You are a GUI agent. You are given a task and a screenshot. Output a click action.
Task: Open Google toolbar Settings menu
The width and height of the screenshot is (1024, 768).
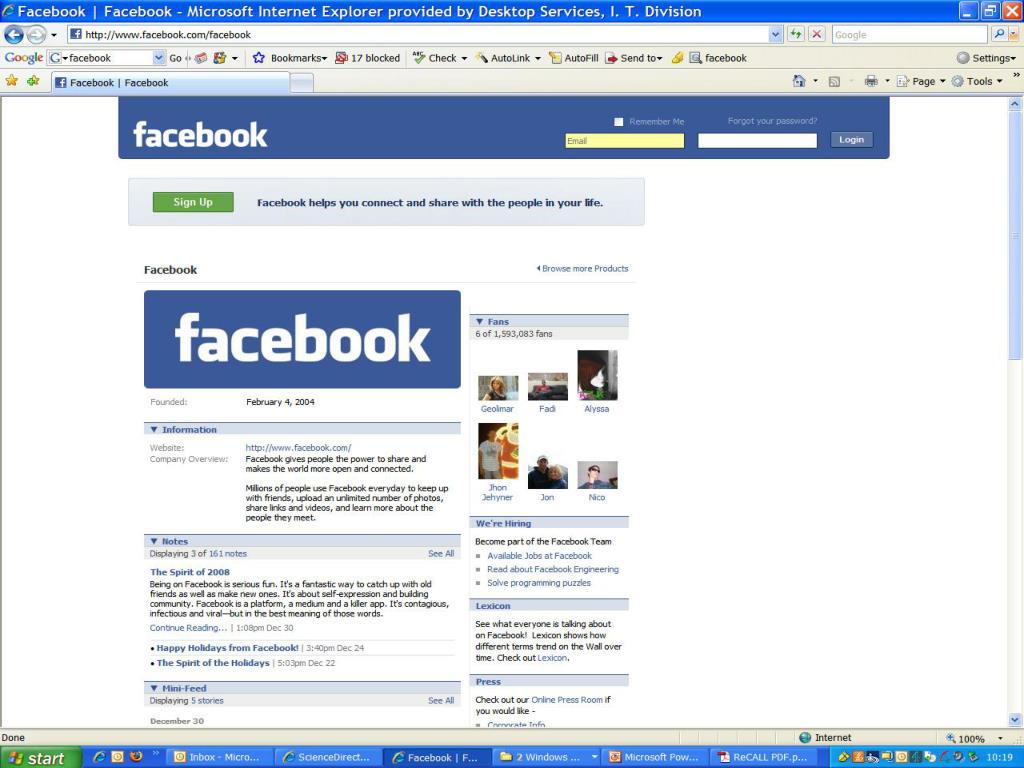(x=986, y=58)
